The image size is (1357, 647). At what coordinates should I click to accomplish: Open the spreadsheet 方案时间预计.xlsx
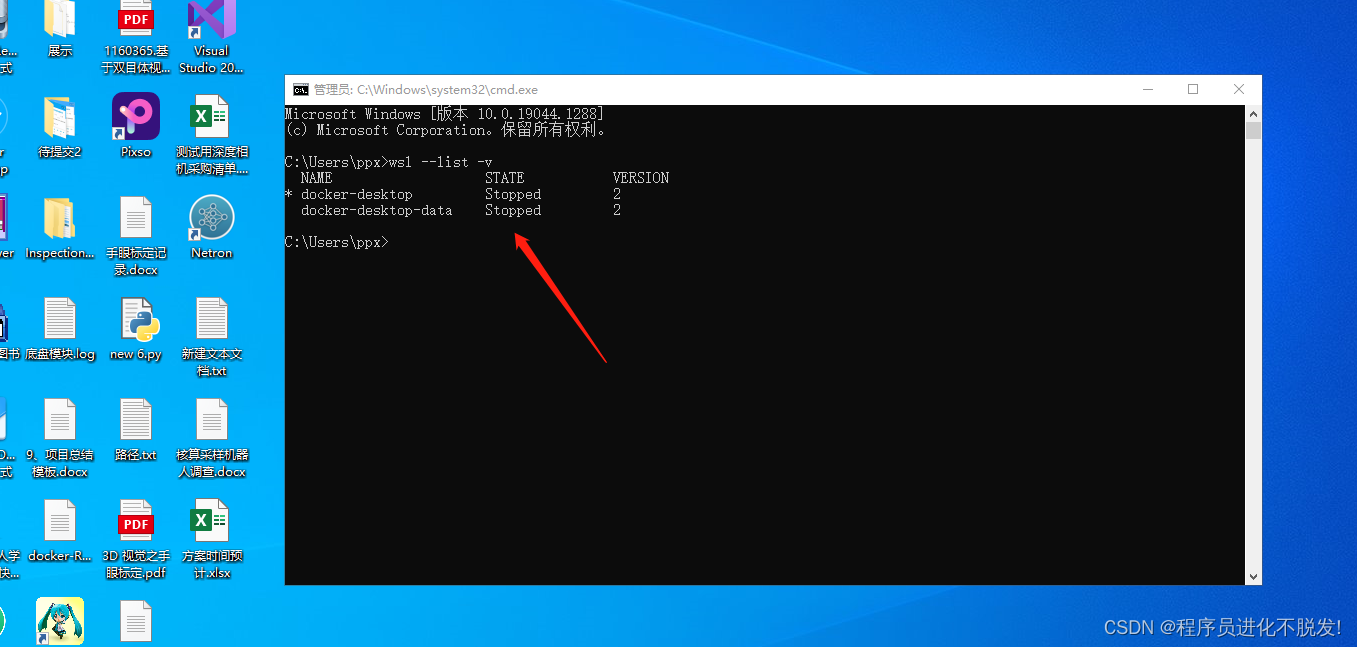[210, 520]
